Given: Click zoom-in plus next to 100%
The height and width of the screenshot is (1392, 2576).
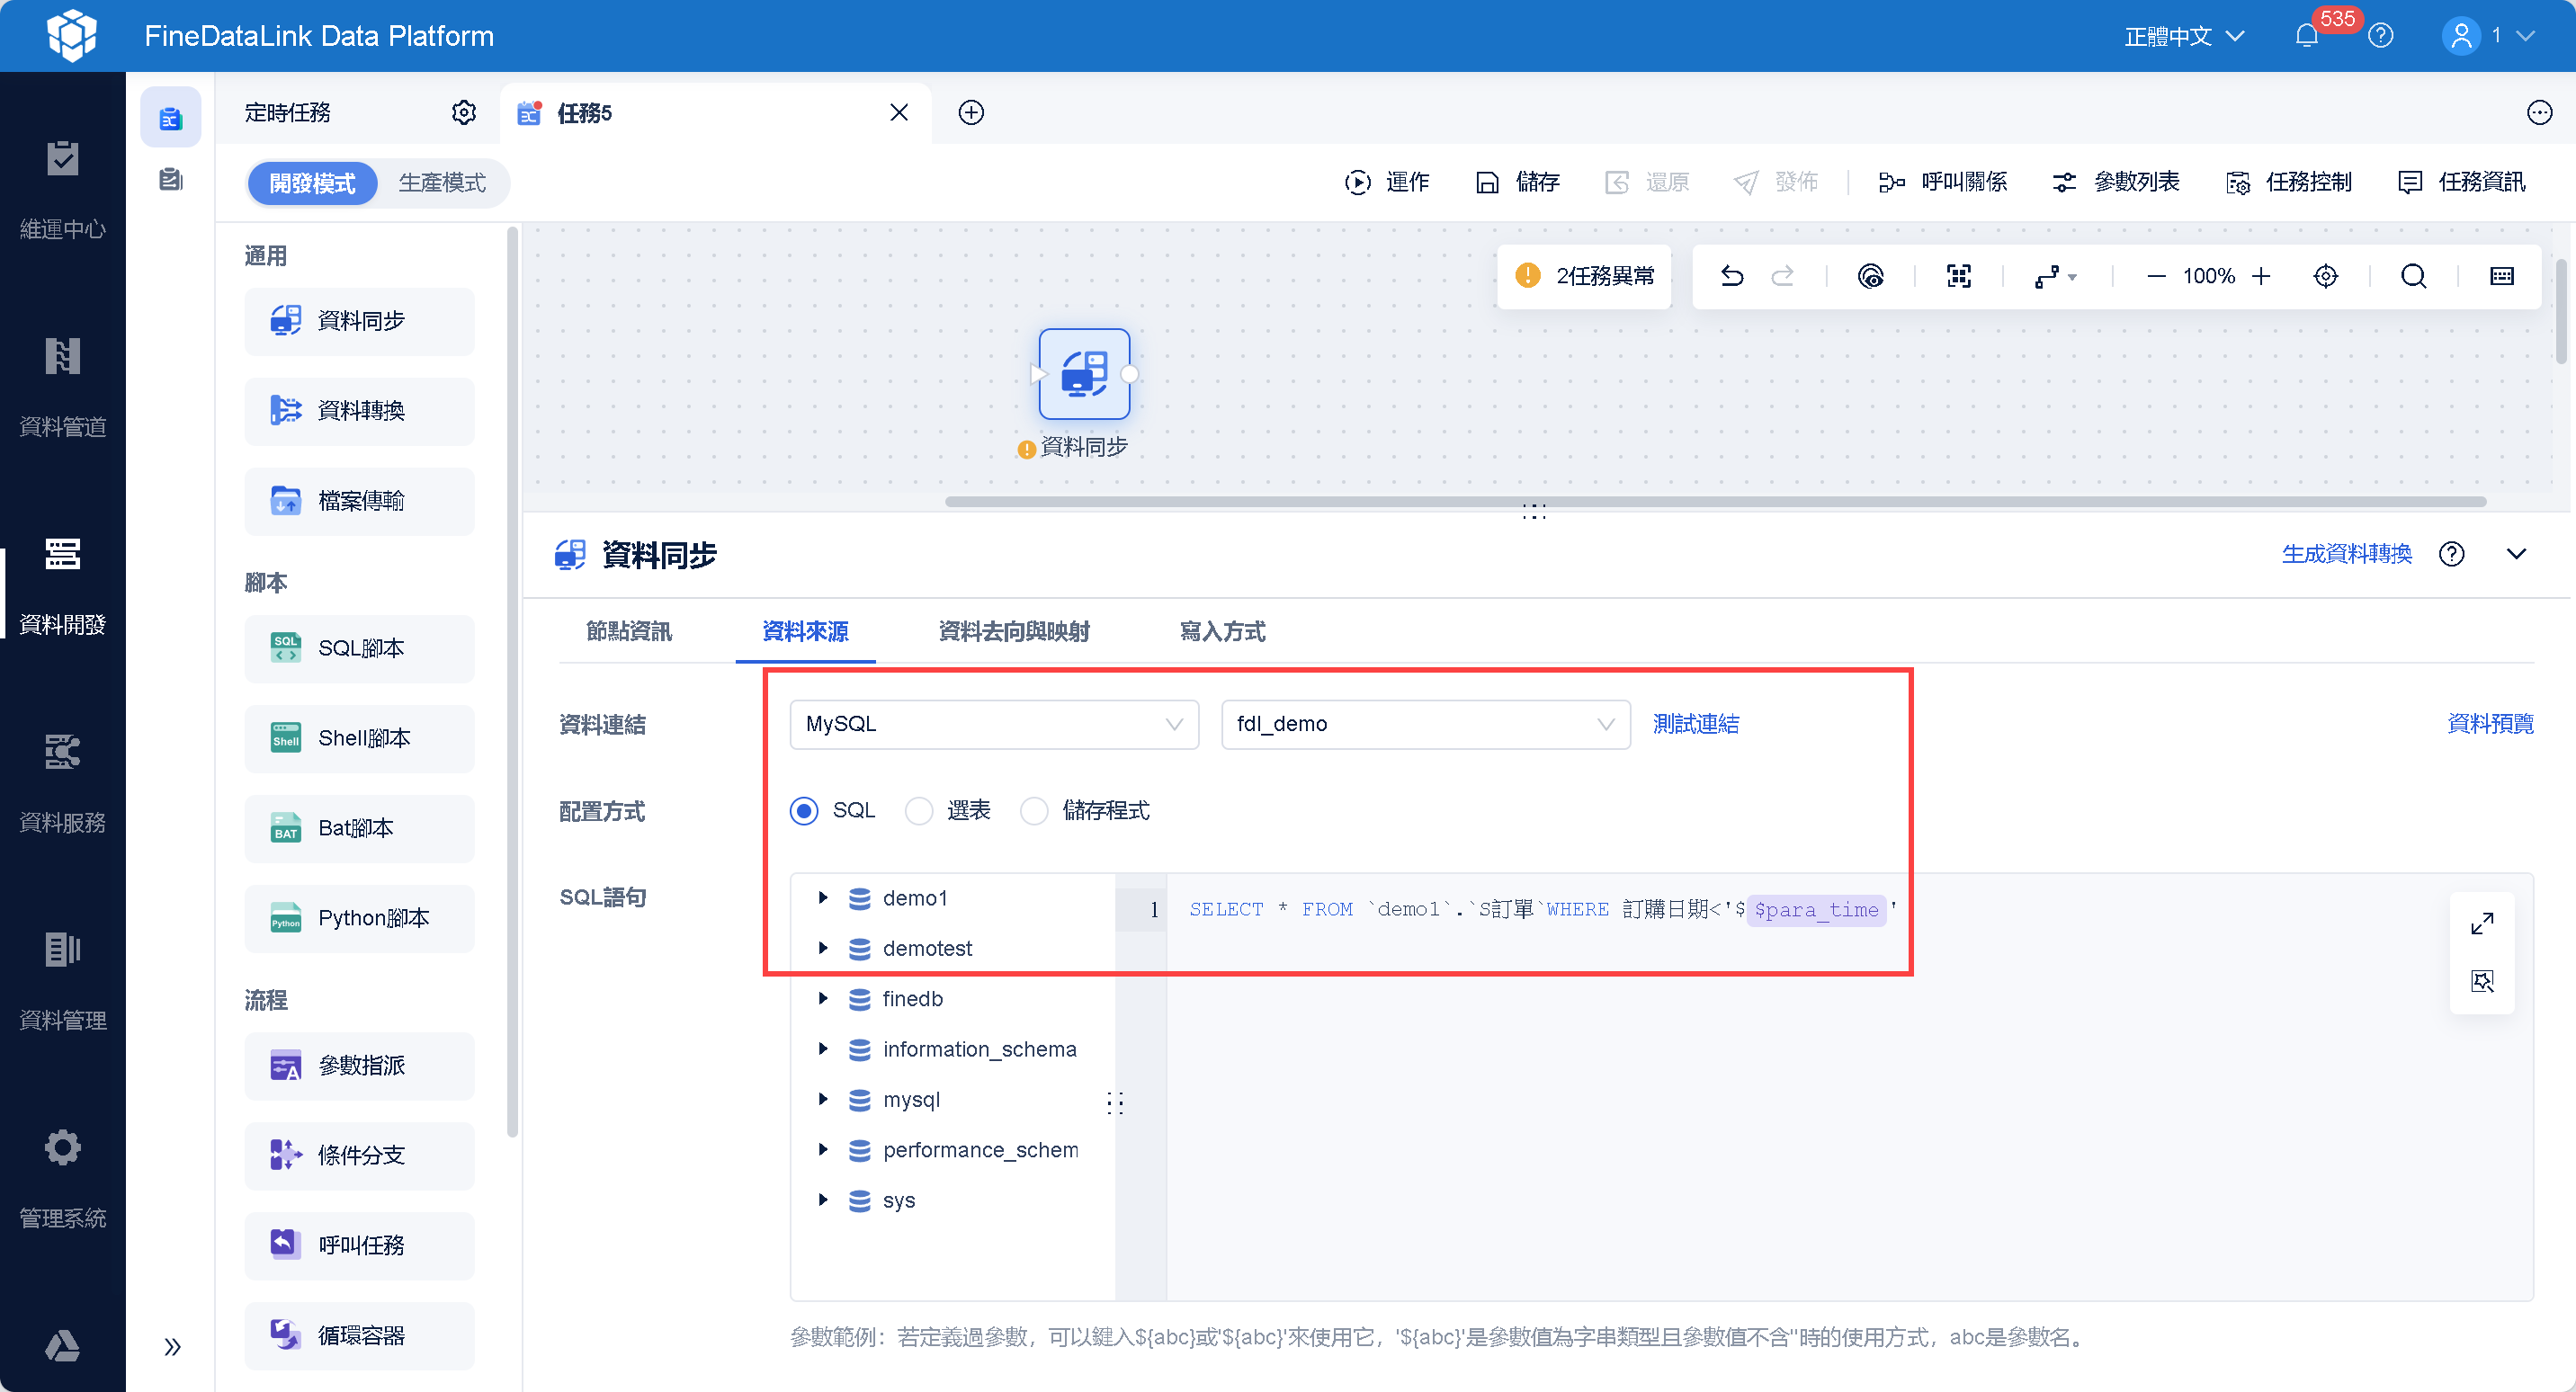Looking at the screenshot, I should 2261,276.
